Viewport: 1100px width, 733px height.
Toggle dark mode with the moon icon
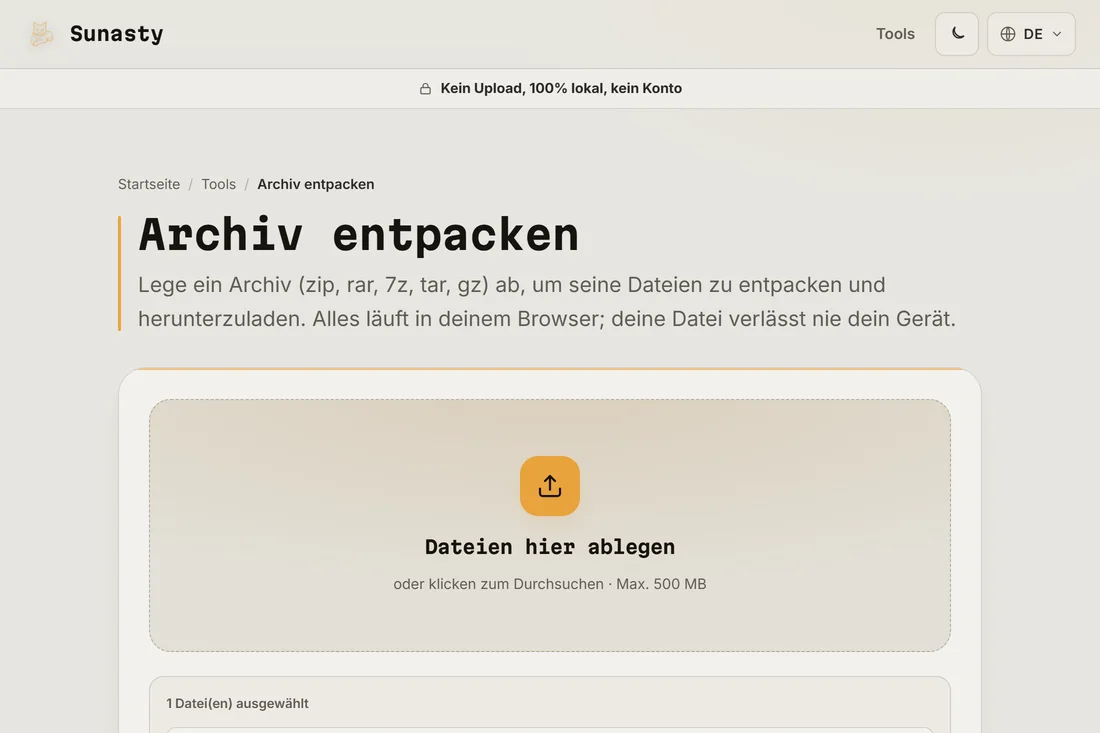pyautogui.click(x=957, y=34)
